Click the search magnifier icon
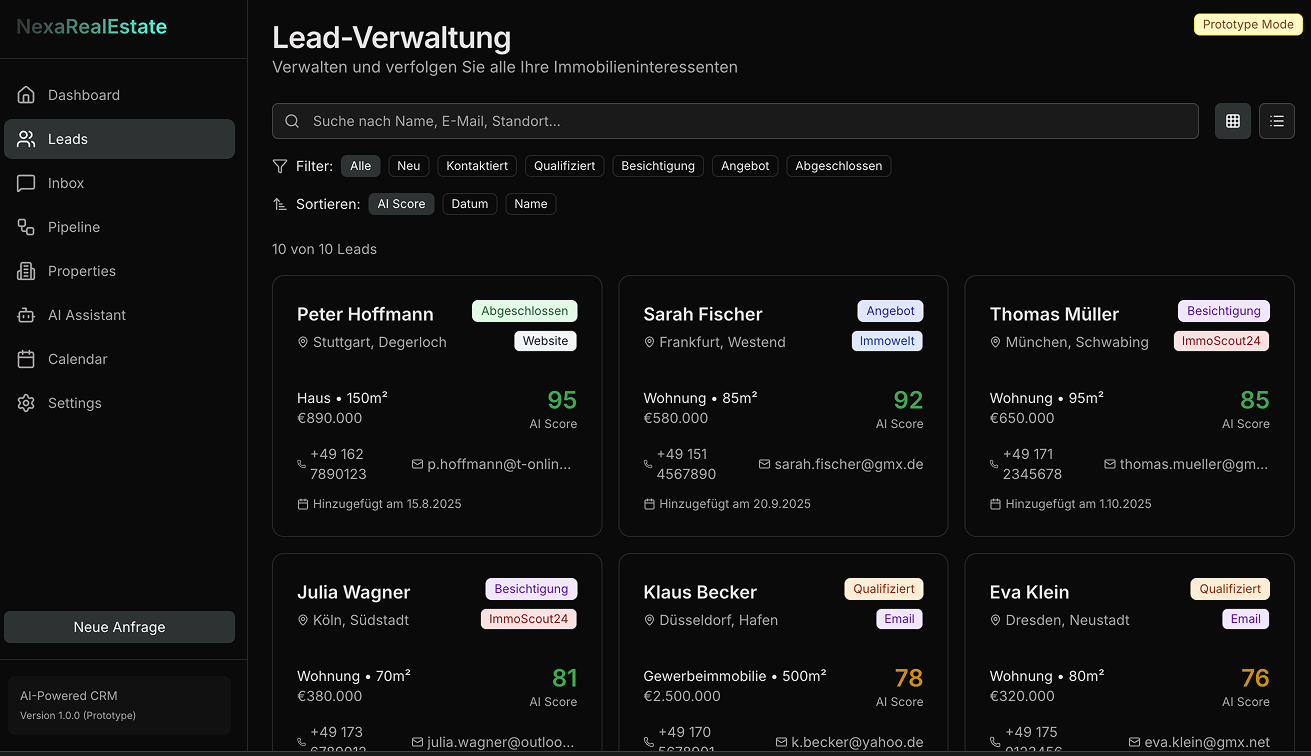The height and width of the screenshot is (756, 1311). point(292,120)
